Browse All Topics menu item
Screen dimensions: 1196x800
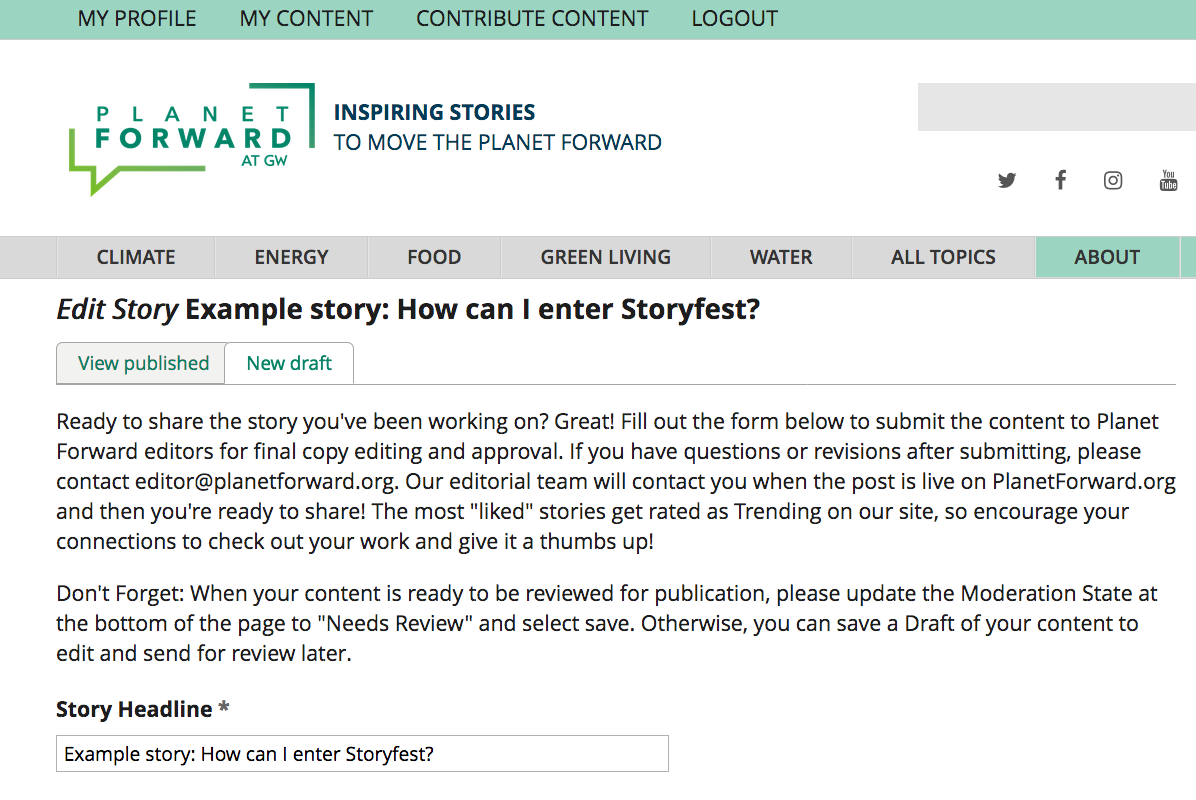point(943,257)
